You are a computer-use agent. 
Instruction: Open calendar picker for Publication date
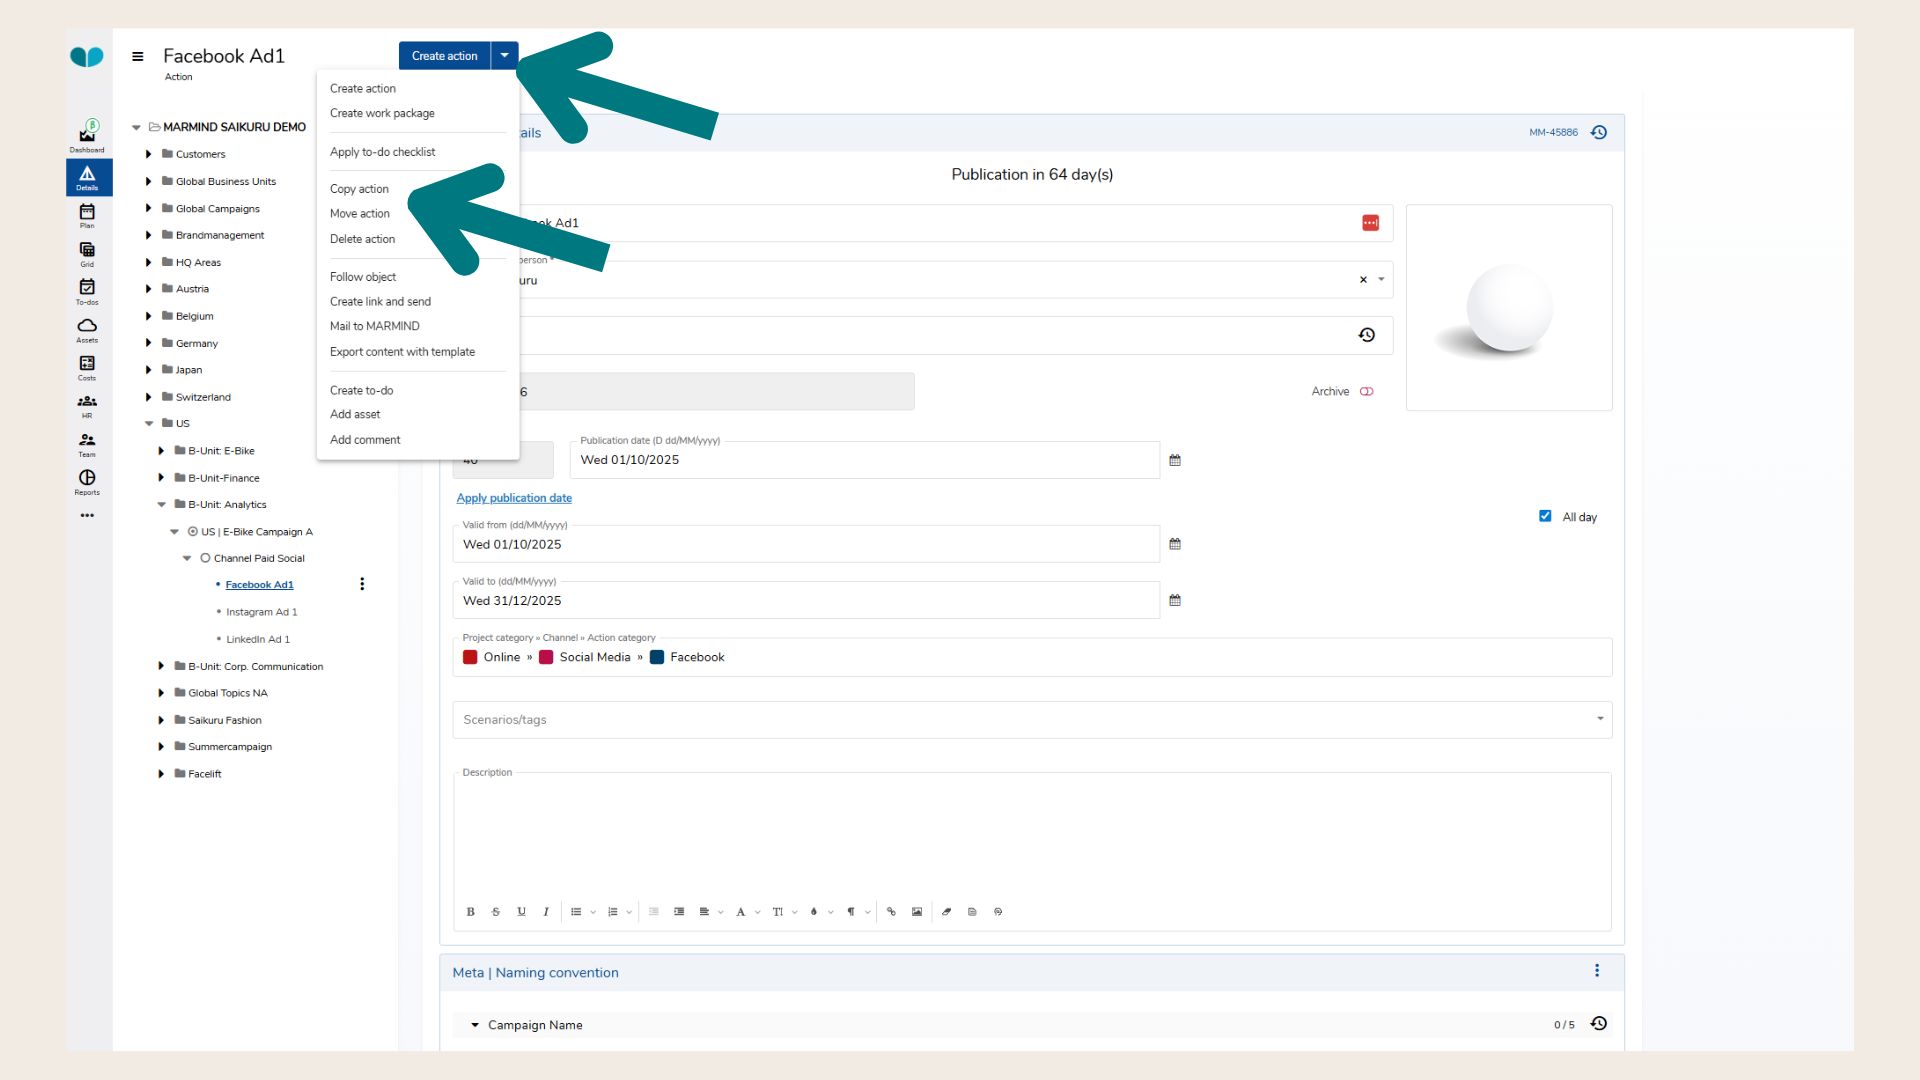point(1175,460)
